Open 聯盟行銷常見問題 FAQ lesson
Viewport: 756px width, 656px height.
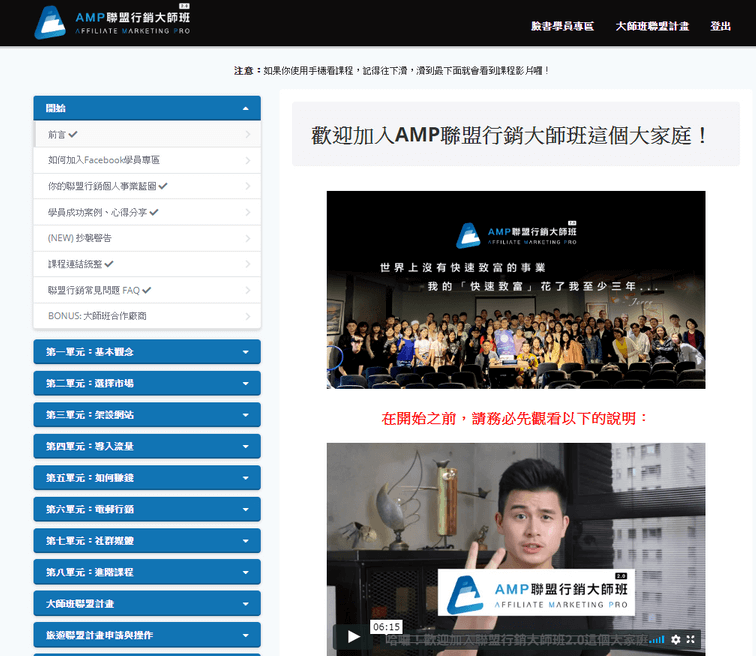(x=147, y=290)
